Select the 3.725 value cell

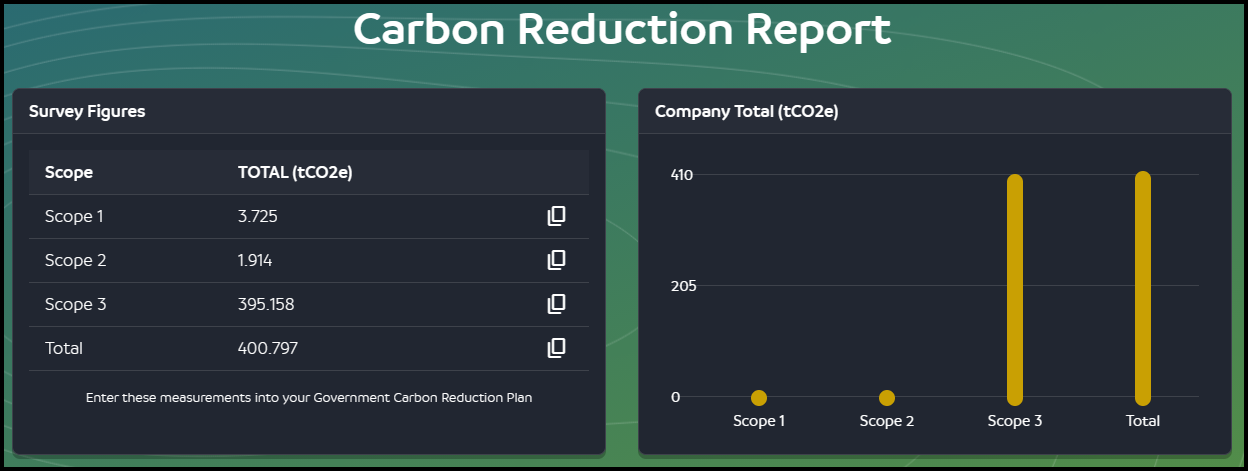(257, 216)
